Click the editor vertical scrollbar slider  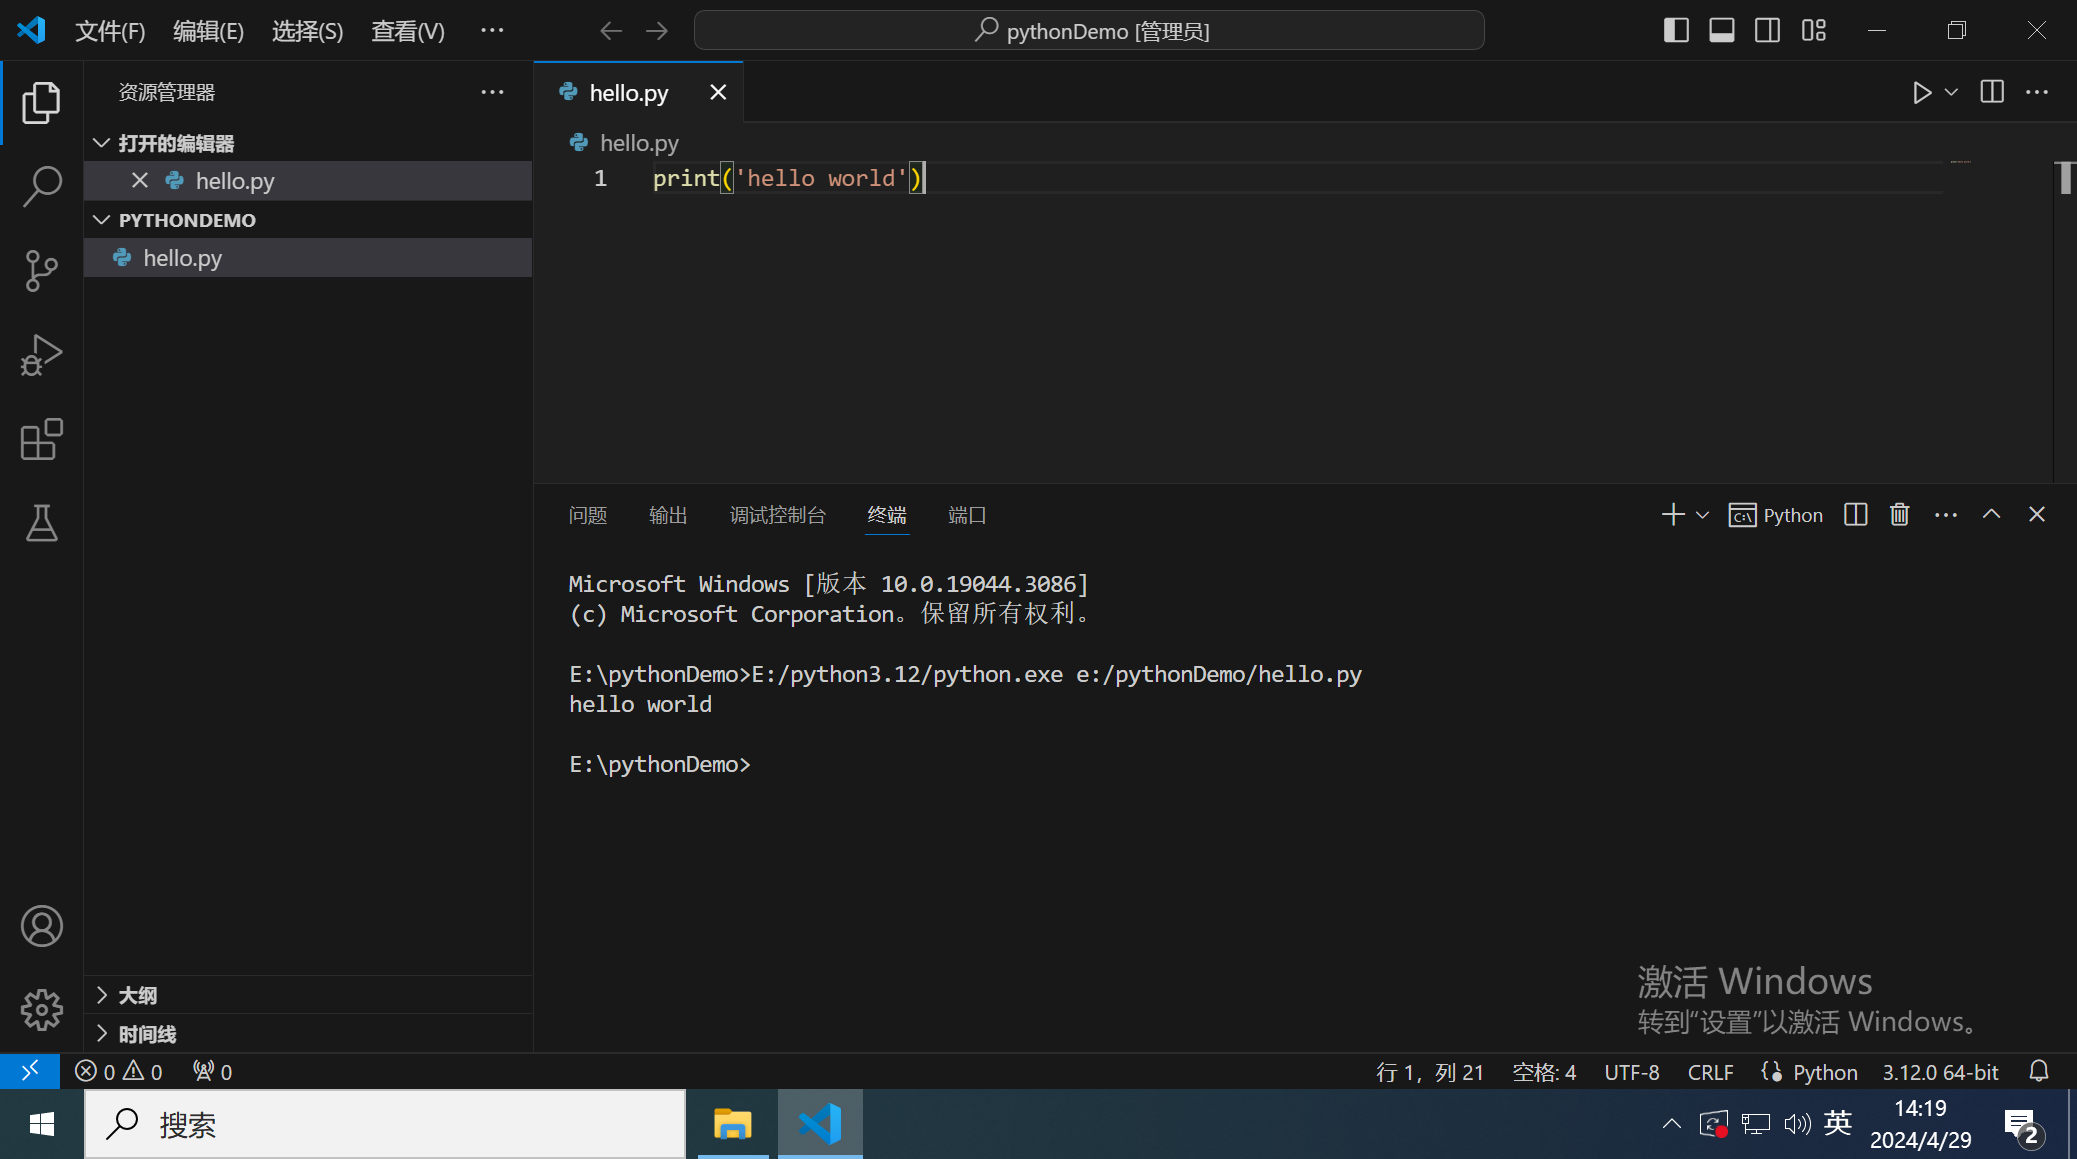pos(2065,178)
